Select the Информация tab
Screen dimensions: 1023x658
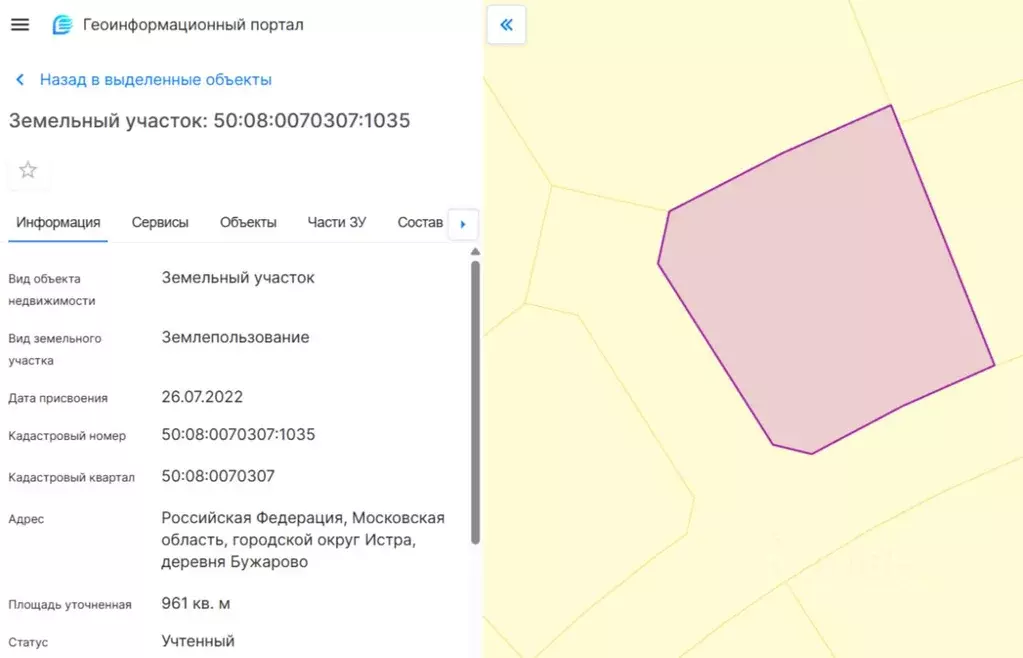[57, 222]
